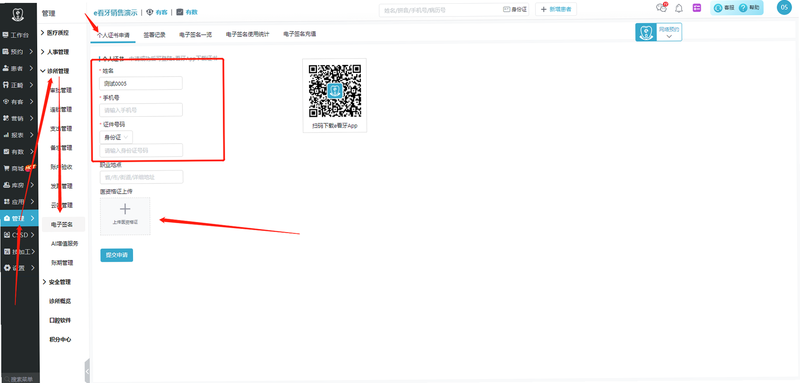Switch to the 个人证书申请 tab

point(113,35)
